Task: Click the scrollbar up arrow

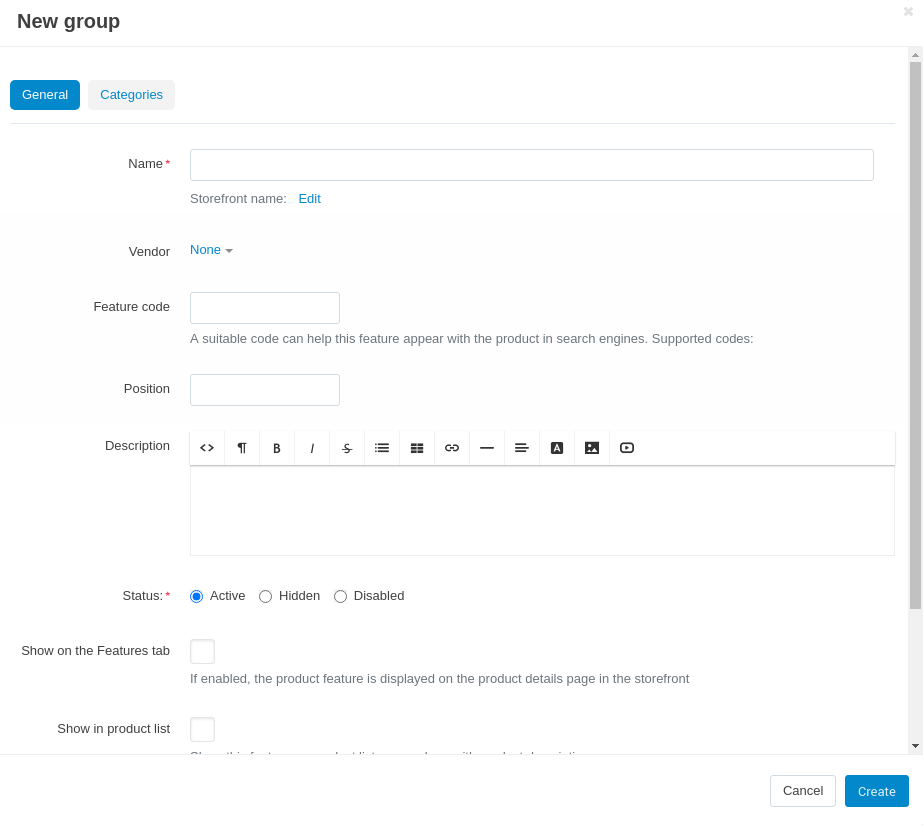Action: [915, 55]
